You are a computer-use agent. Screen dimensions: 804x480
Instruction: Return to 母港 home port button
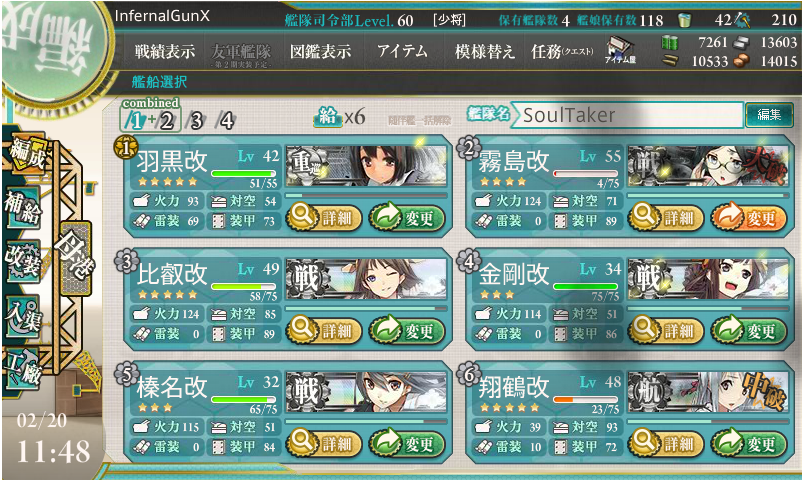(75, 258)
